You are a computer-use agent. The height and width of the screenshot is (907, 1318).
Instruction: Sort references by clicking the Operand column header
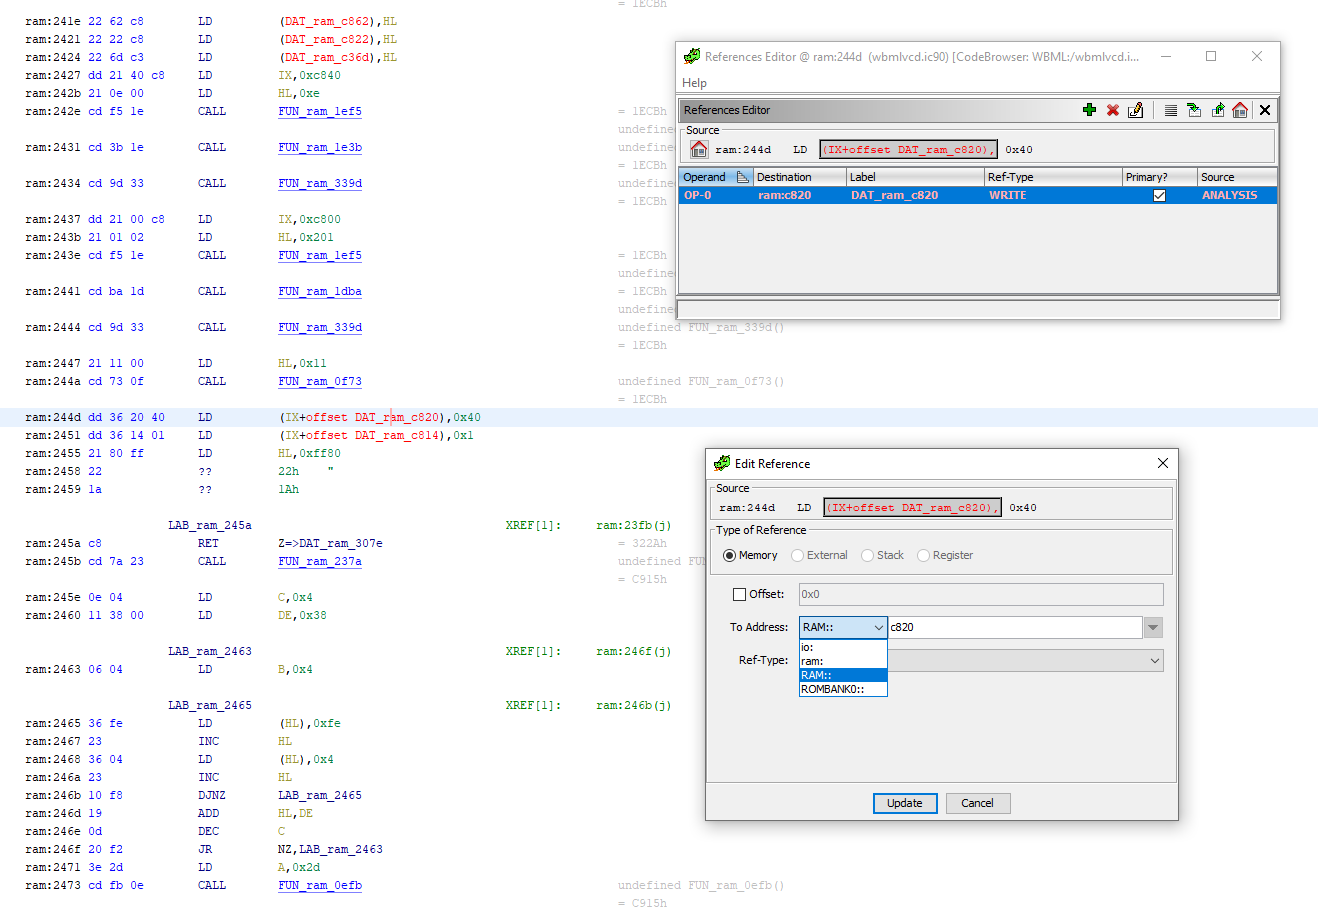pos(707,176)
